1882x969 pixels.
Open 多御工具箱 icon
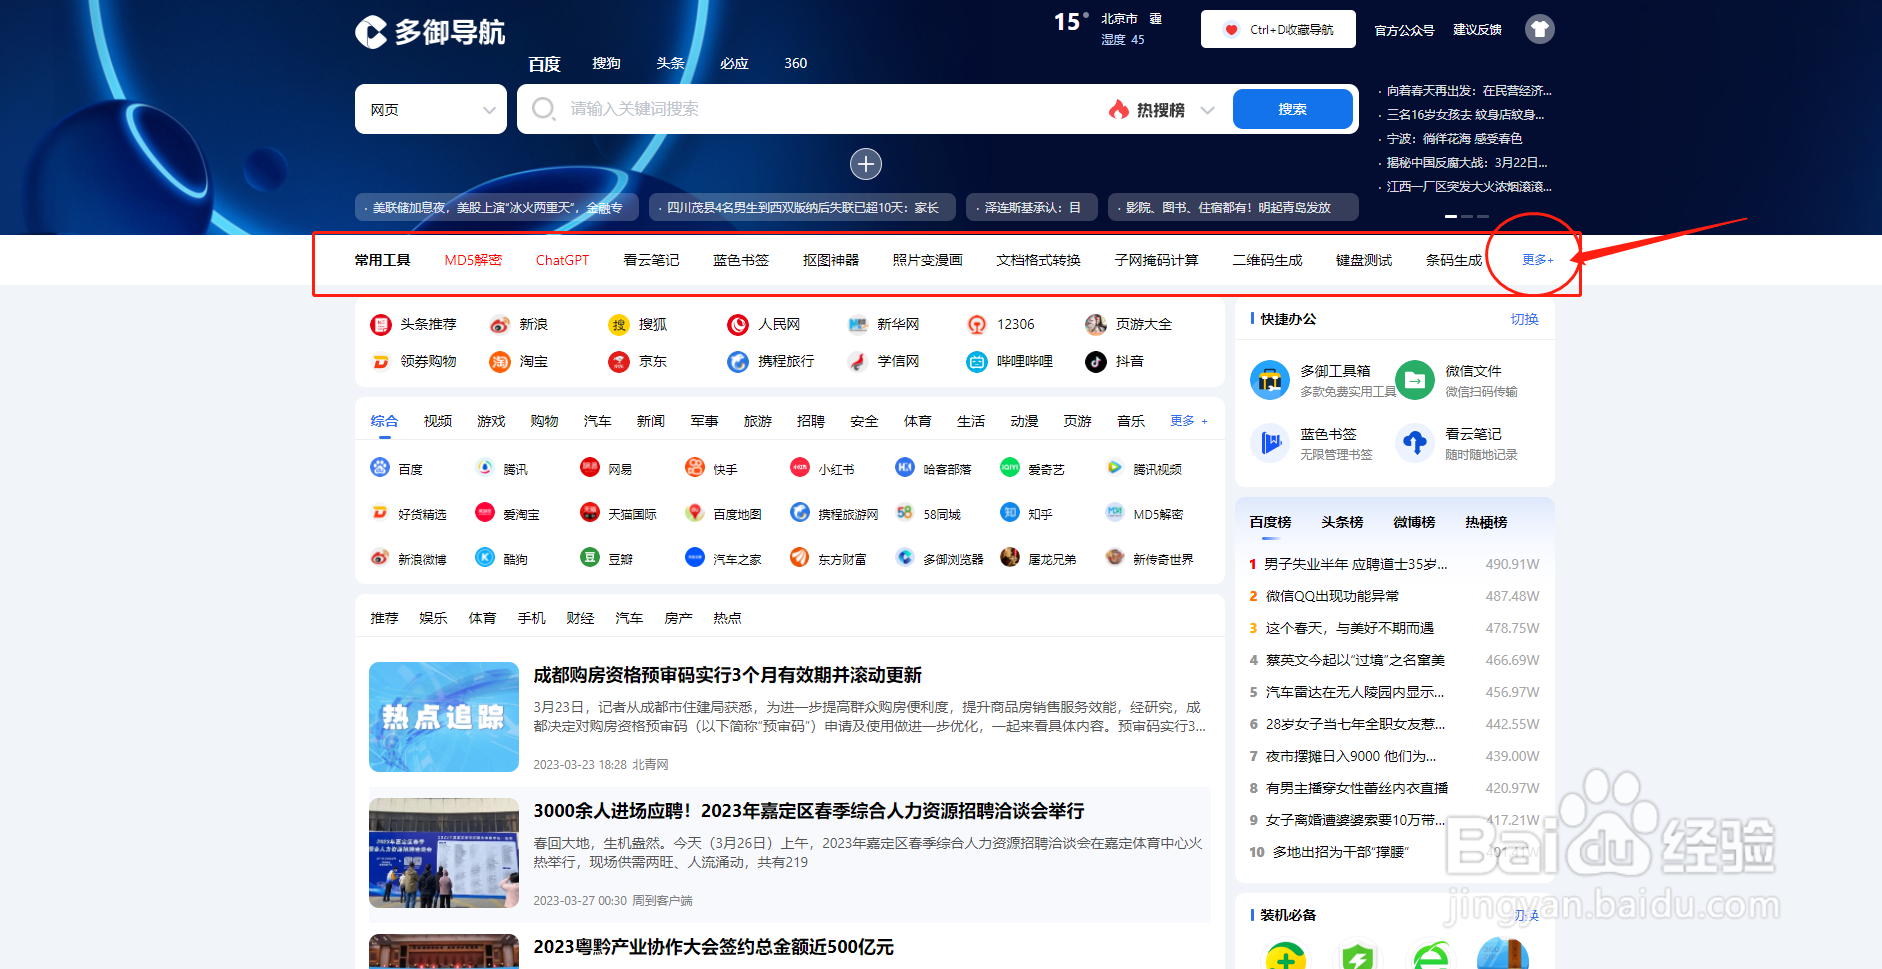tap(1270, 380)
